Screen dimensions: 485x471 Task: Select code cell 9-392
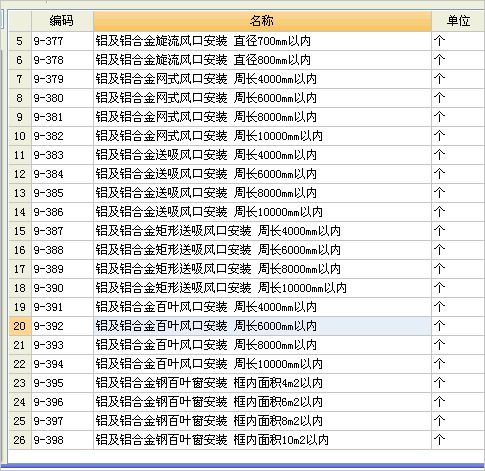pyautogui.click(x=62, y=326)
